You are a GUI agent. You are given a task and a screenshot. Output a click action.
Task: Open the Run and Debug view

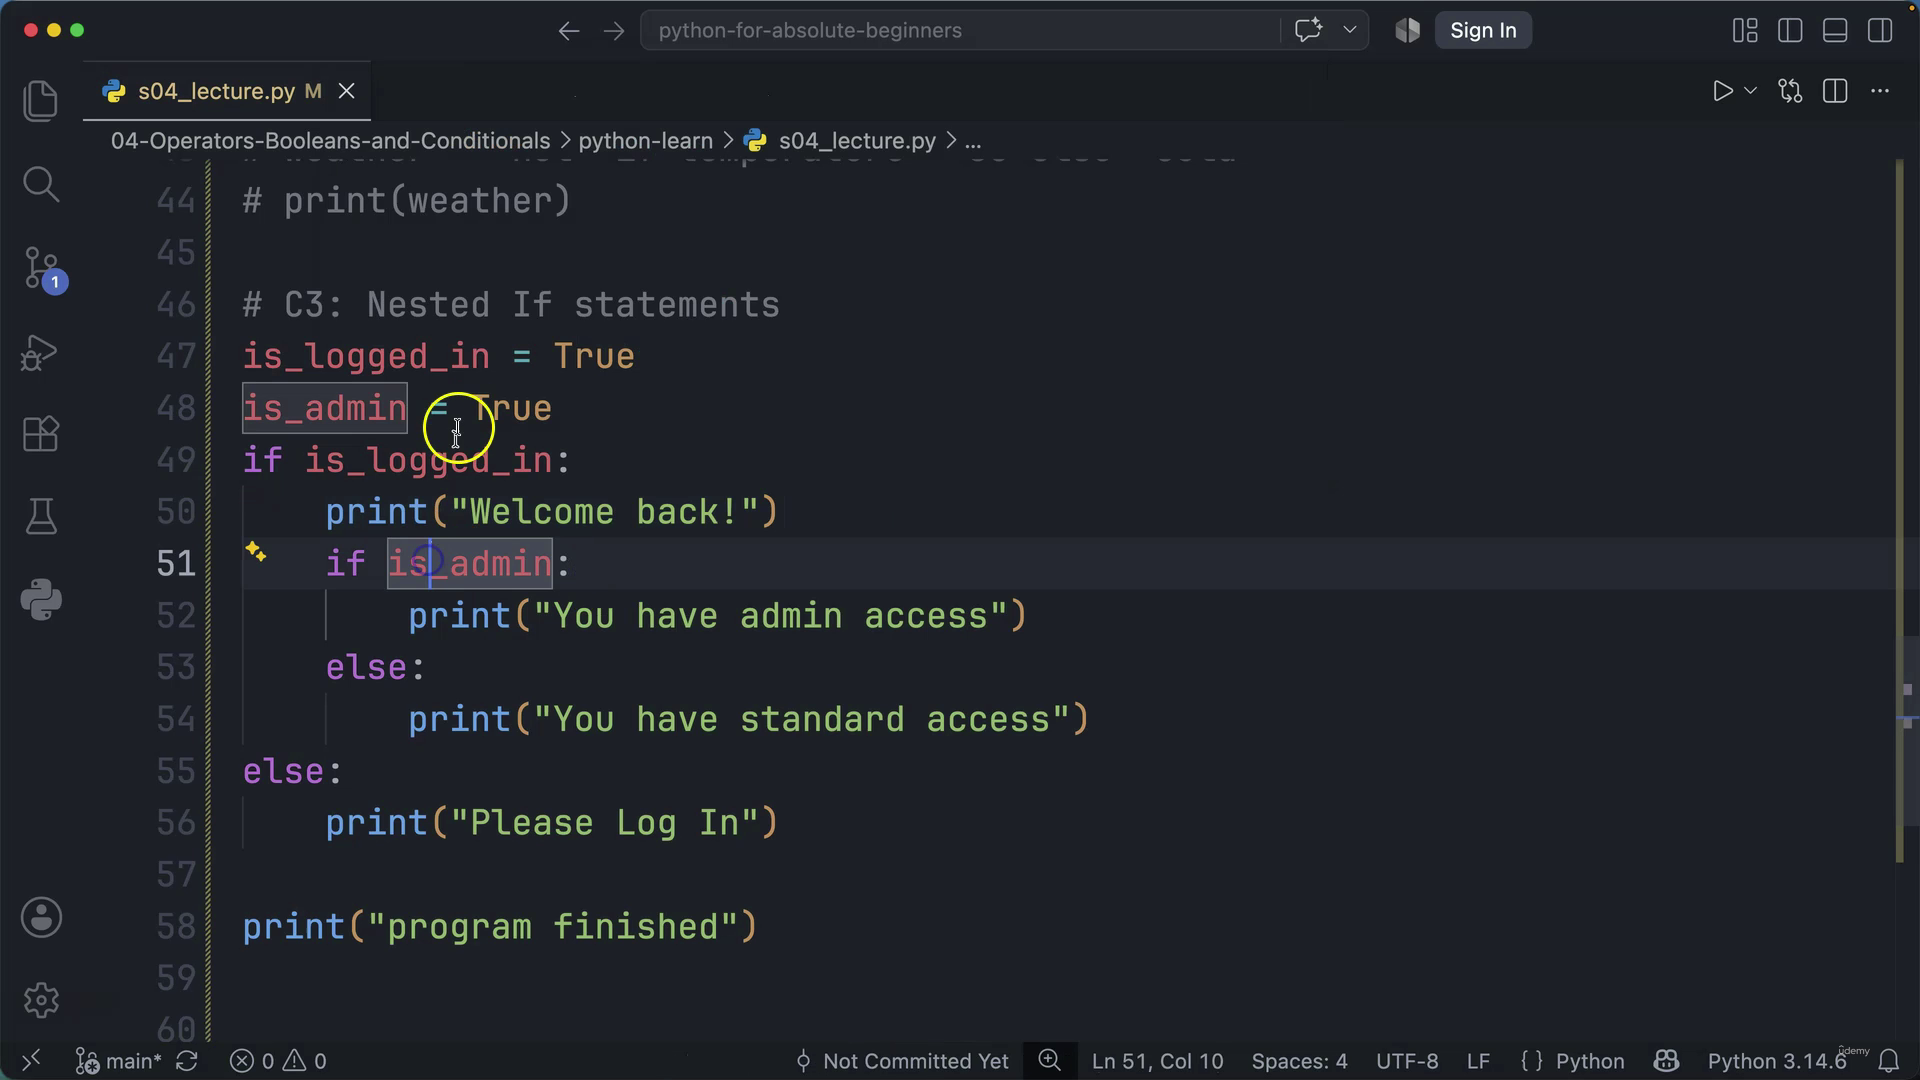coord(41,352)
